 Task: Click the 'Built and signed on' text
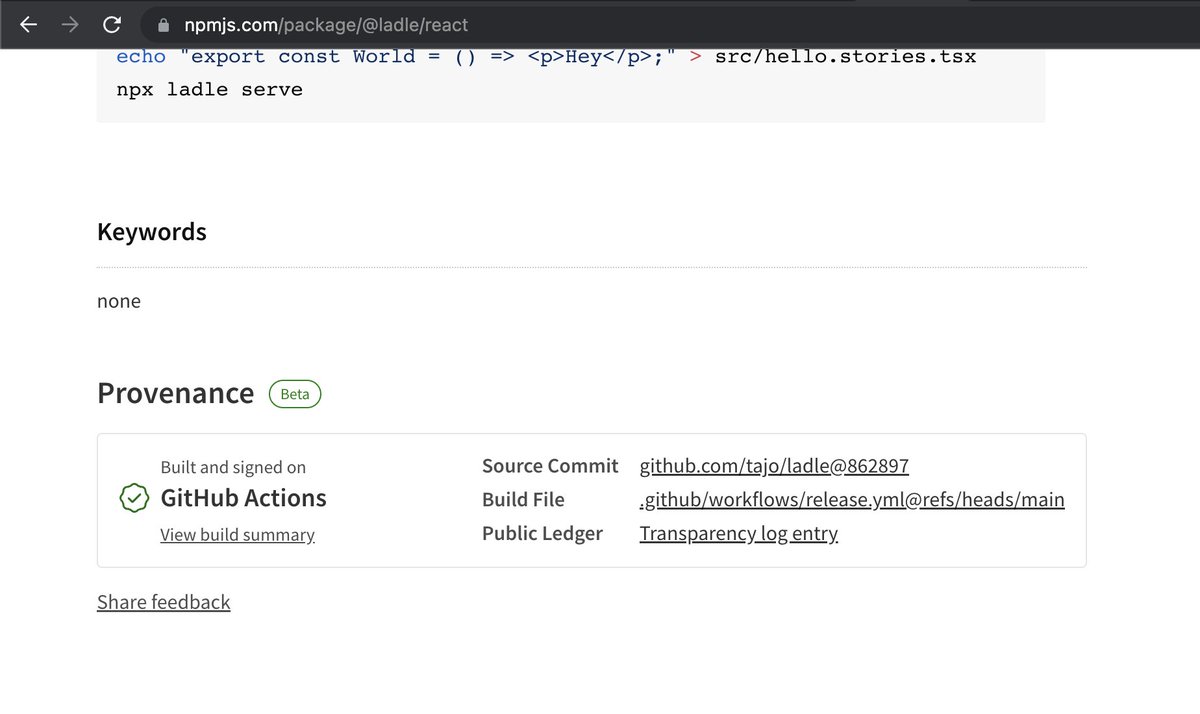pyautogui.click(x=233, y=467)
